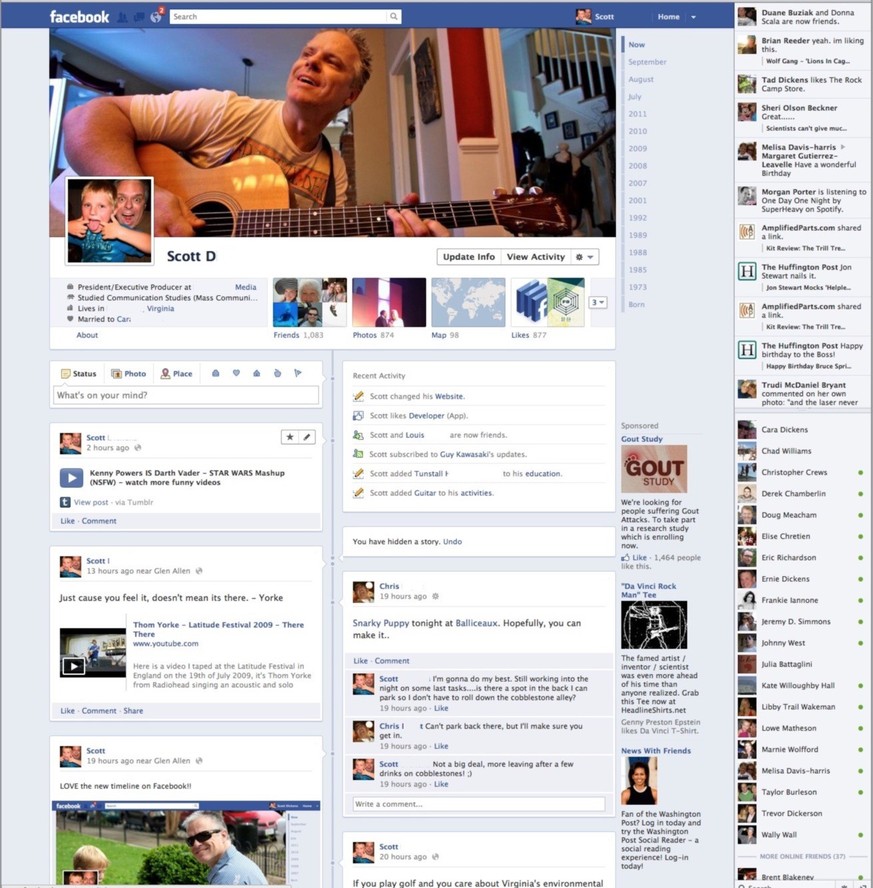Open chat with Christopher Crews
Viewport: 873px width, 888px height.
click(x=802, y=472)
